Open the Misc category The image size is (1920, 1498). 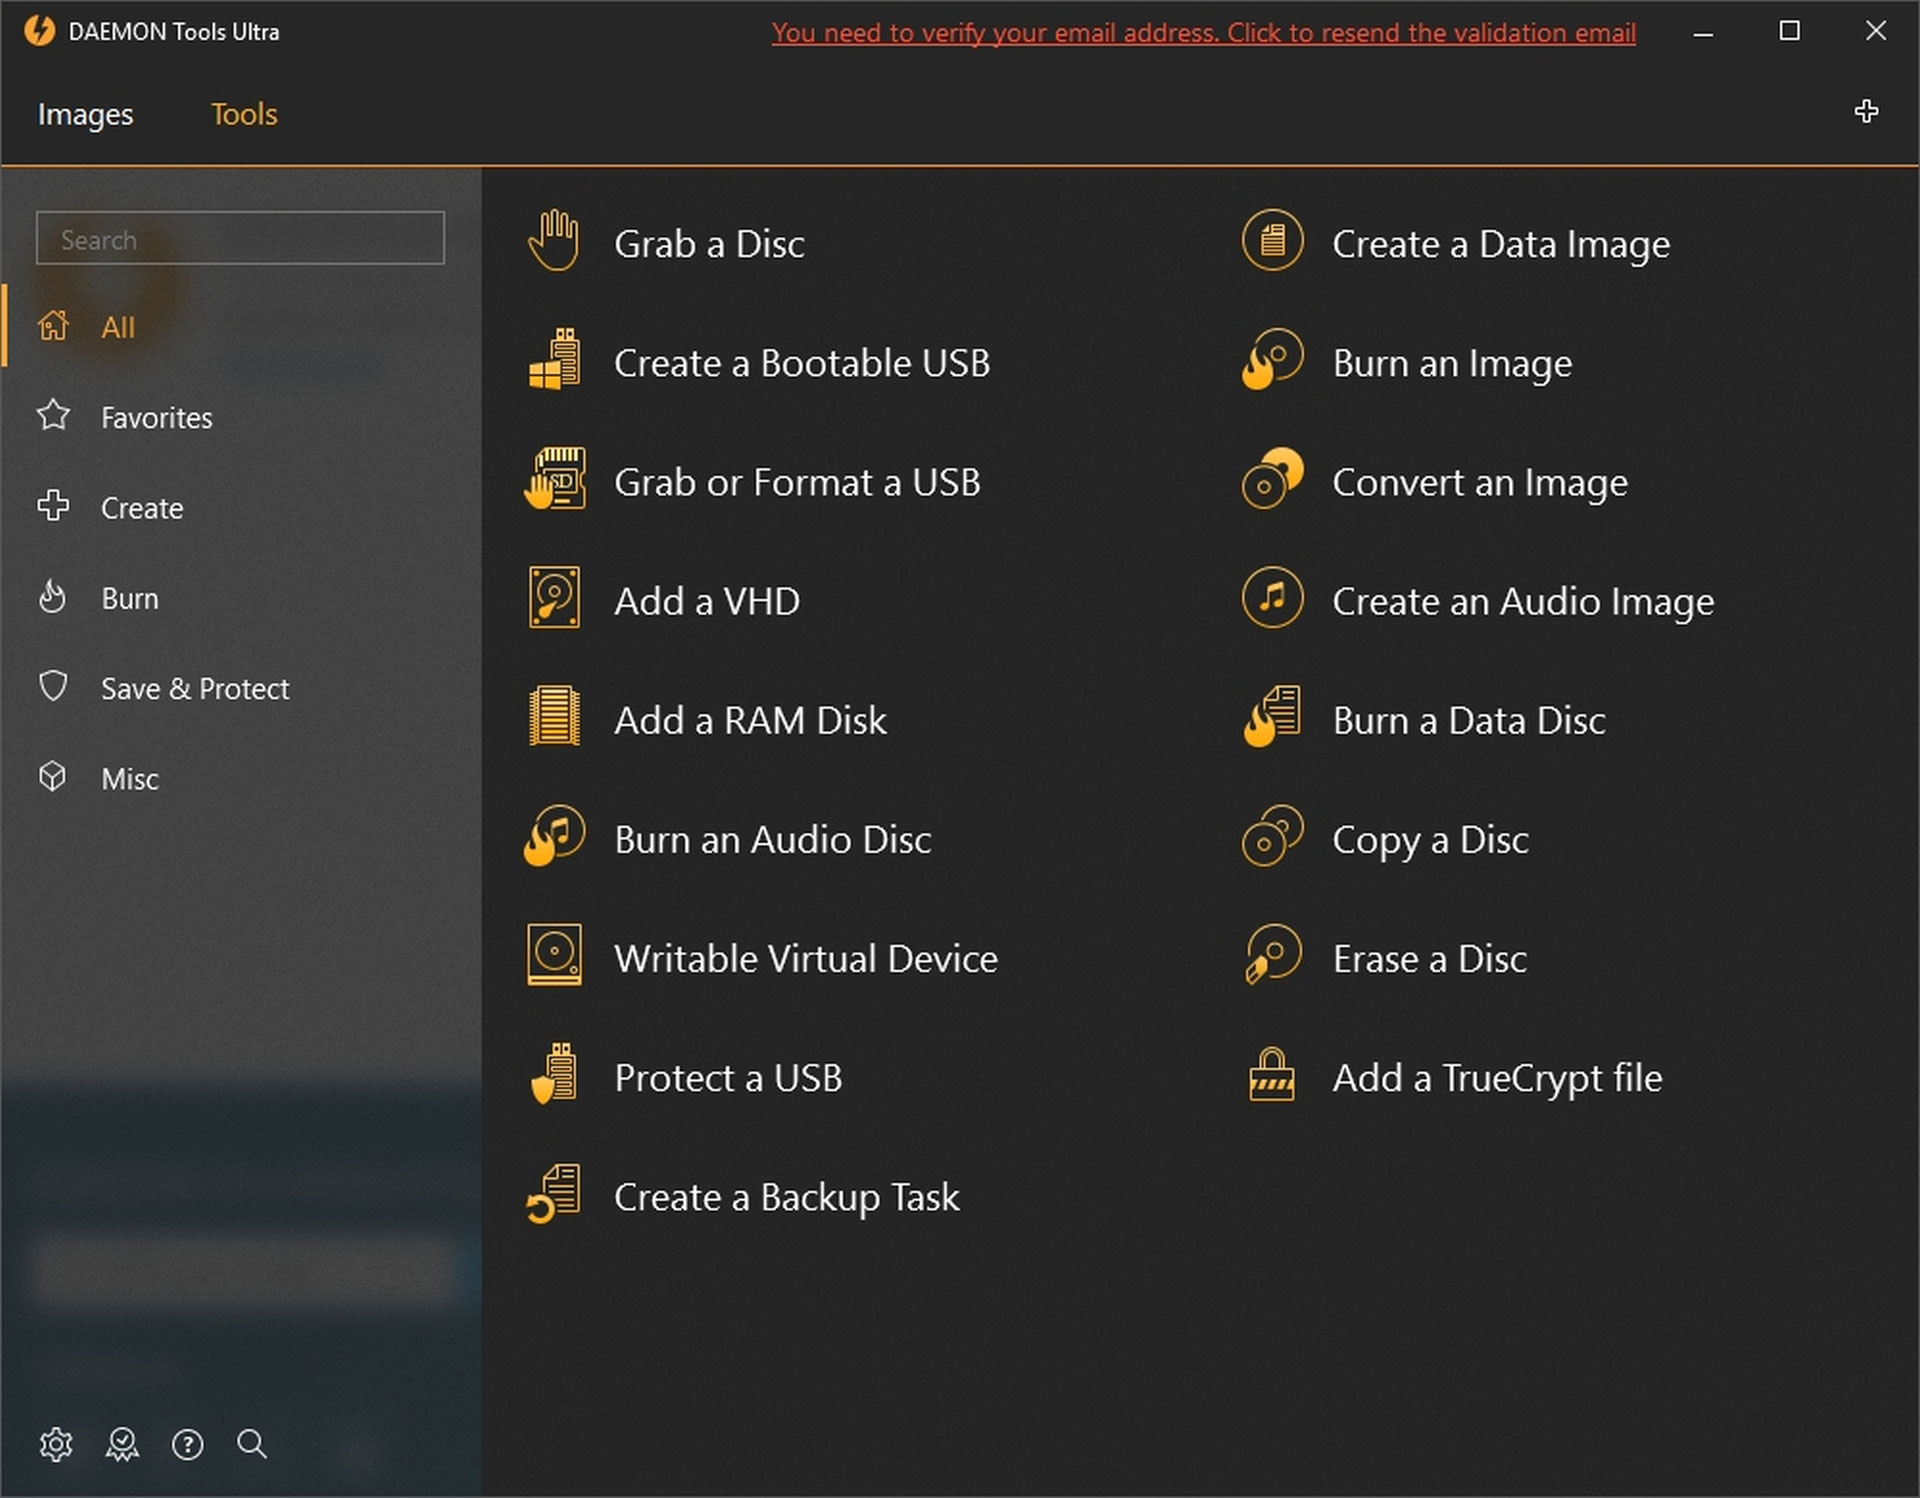[x=241, y=777]
